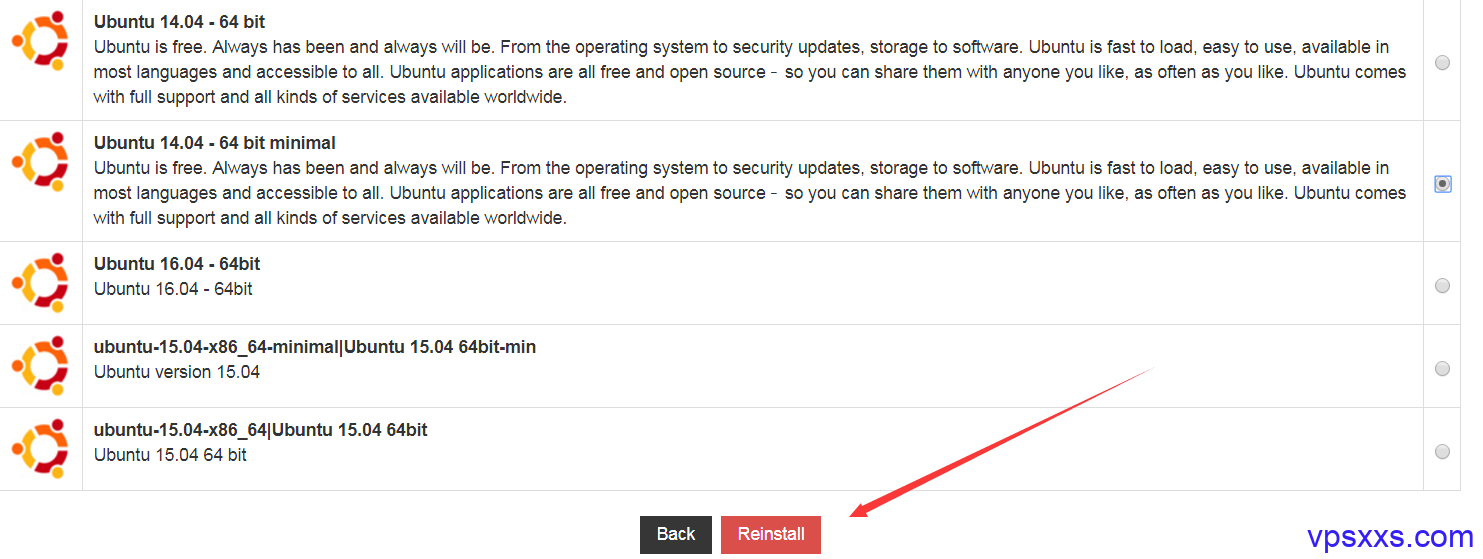The height and width of the screenshot is (559, 1483).
Task: Select the Ubuntu 14.04 - 64 bit radio button
Action: click(1442, 62)
